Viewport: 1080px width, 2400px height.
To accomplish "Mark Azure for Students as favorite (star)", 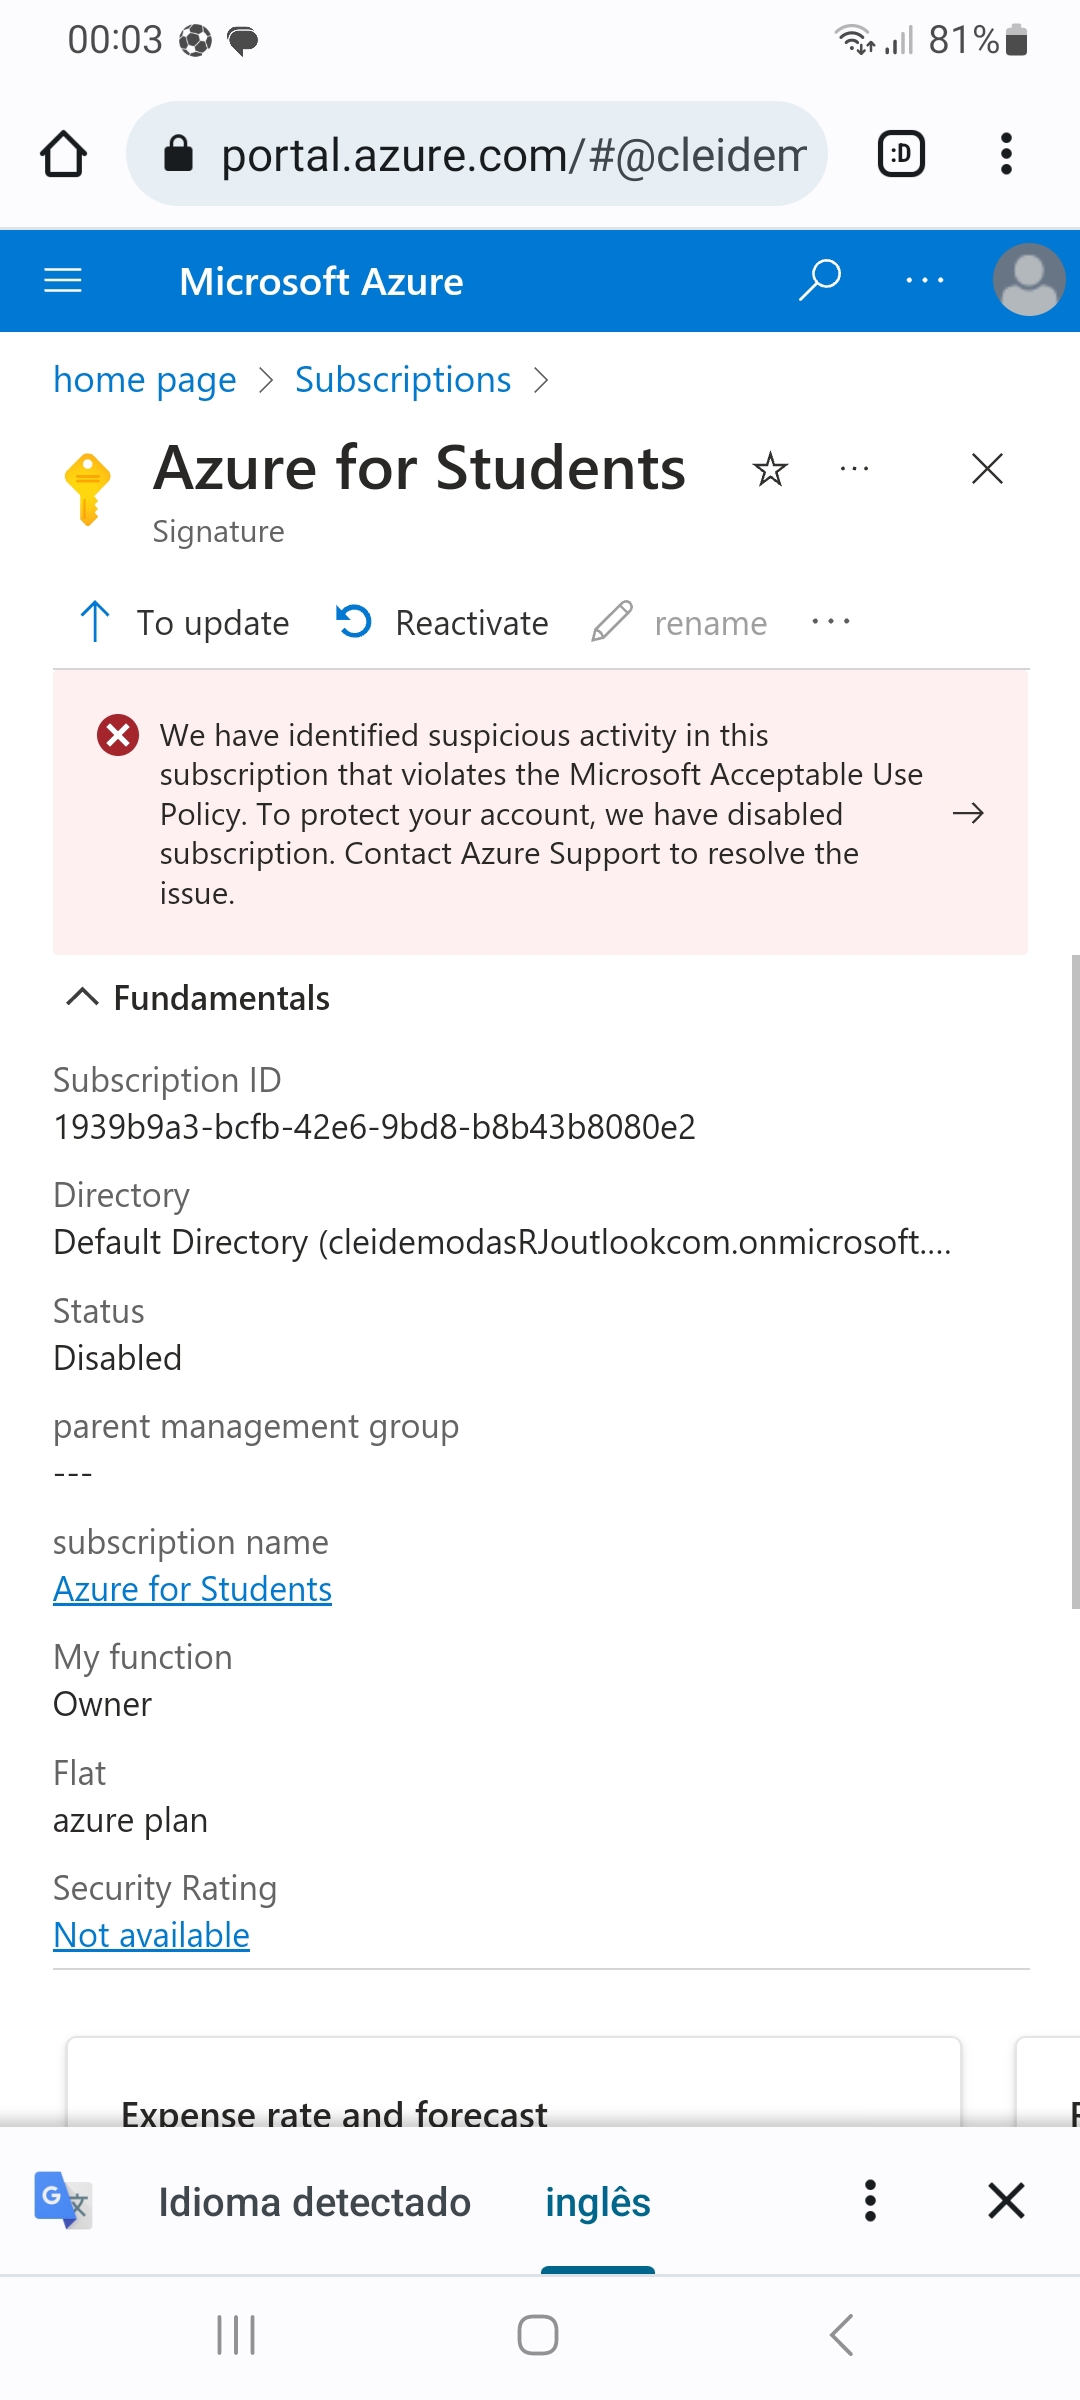I will coord(769,468).
